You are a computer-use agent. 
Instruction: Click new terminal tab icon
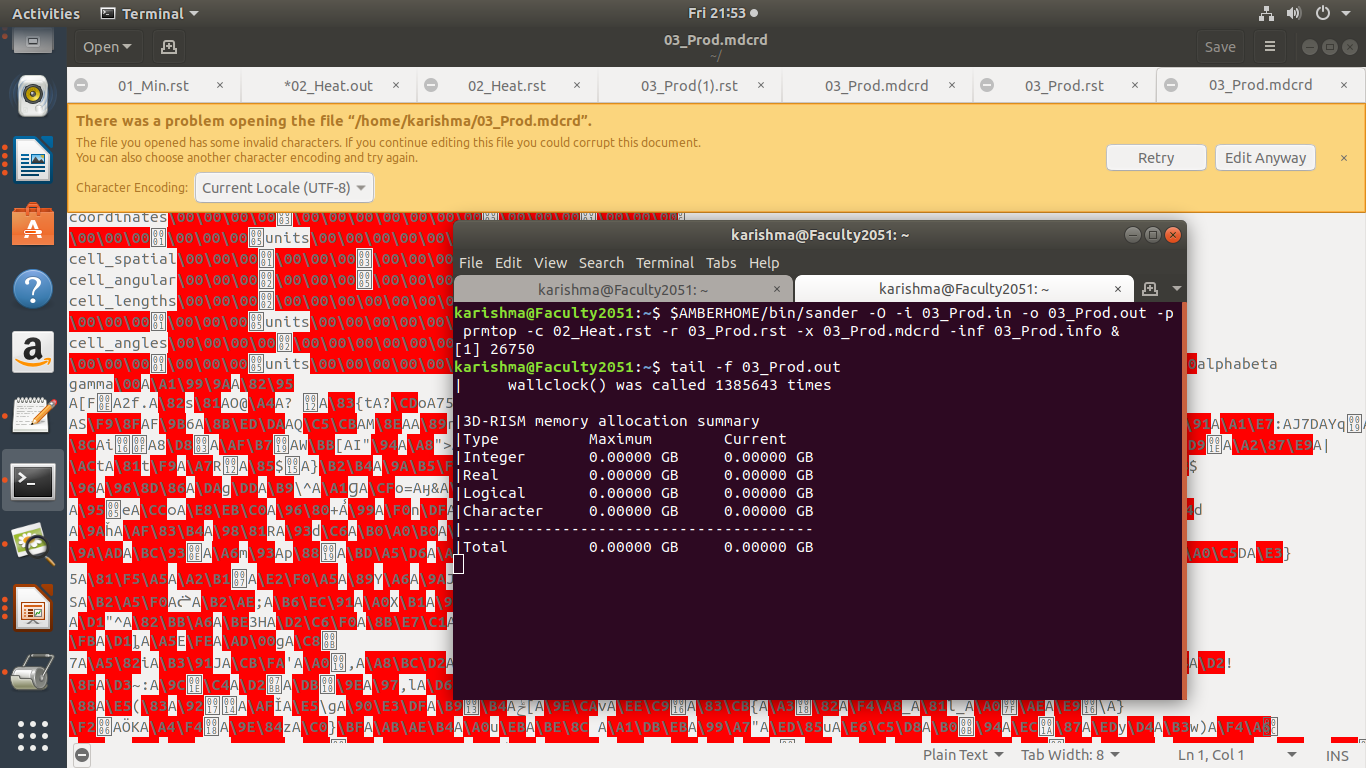[1149, 289]
